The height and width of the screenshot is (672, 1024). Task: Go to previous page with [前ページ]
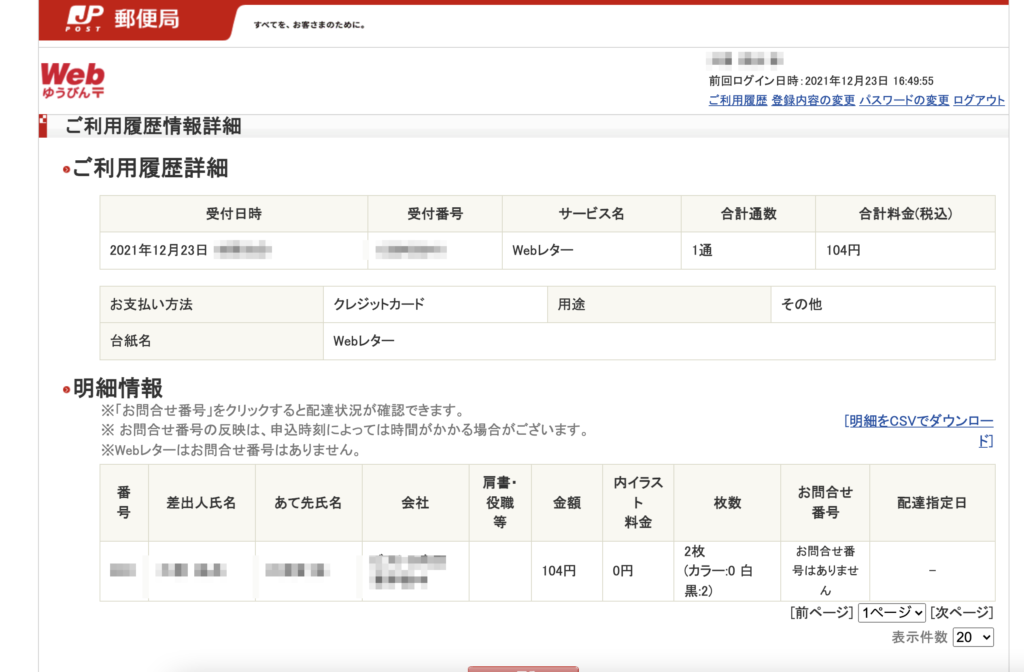click(821, 613)
